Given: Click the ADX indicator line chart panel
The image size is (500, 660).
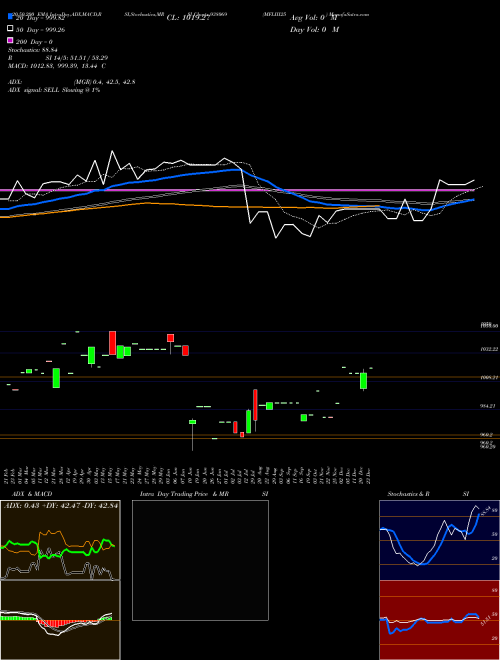Looking at the screenshot, I should tap(60, 540).
